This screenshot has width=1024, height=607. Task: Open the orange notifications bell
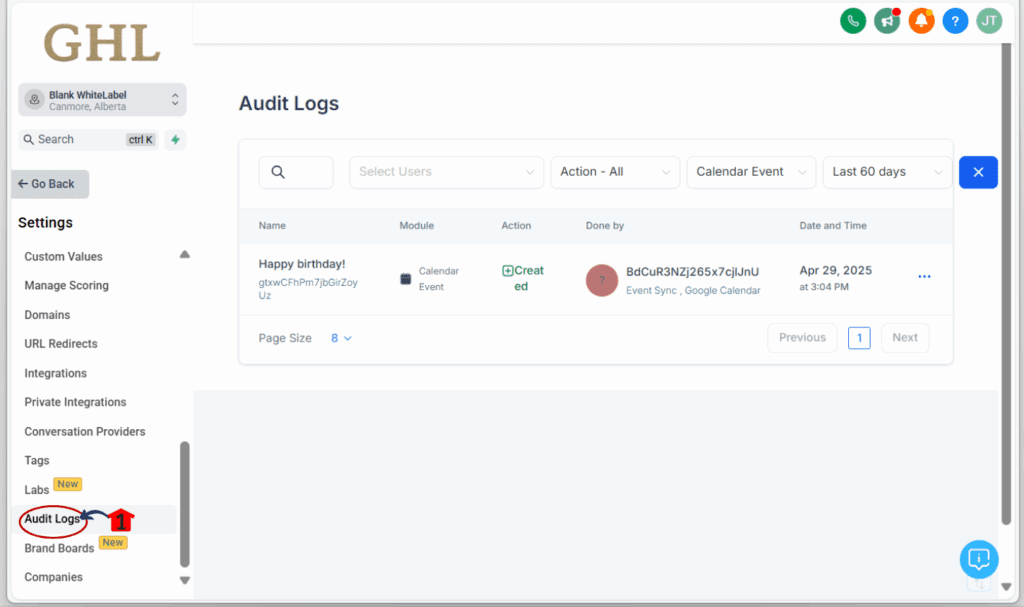pos(921,21)
